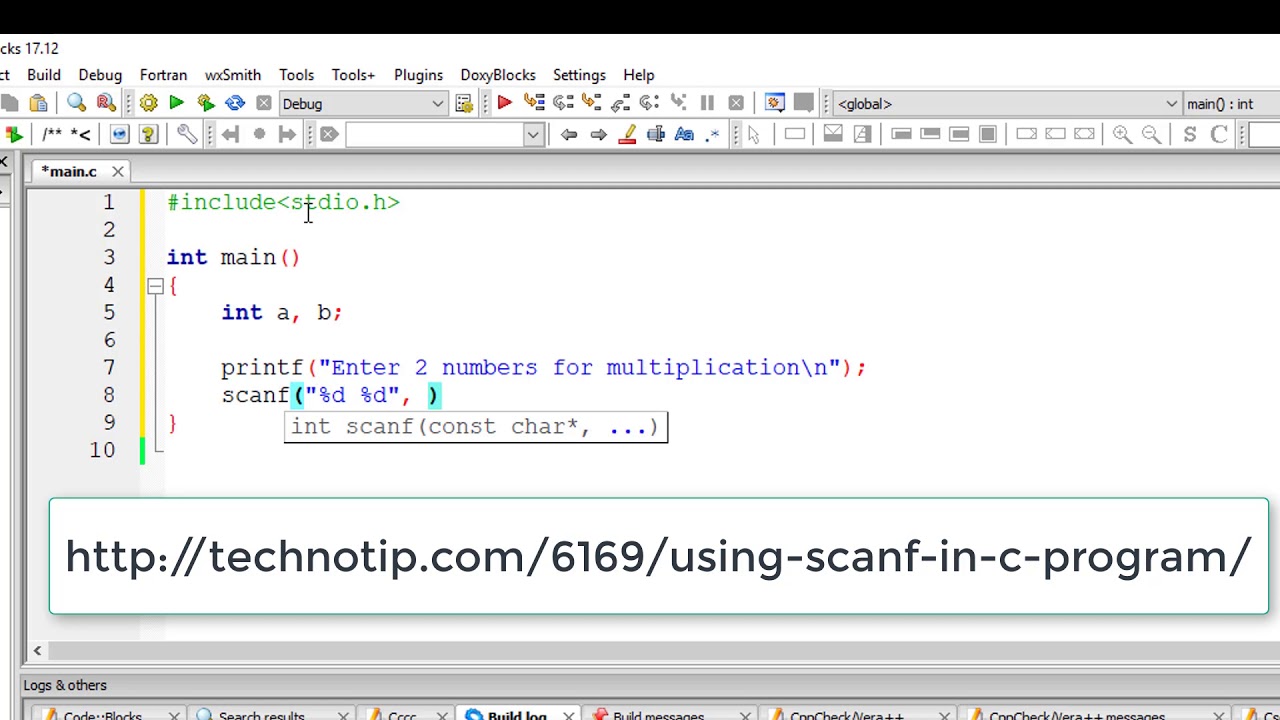Open the DoxyBlocks wrench preferences icon
Image resolution: width=1280 pixels, height=720 pixels.
pos(186,134)
